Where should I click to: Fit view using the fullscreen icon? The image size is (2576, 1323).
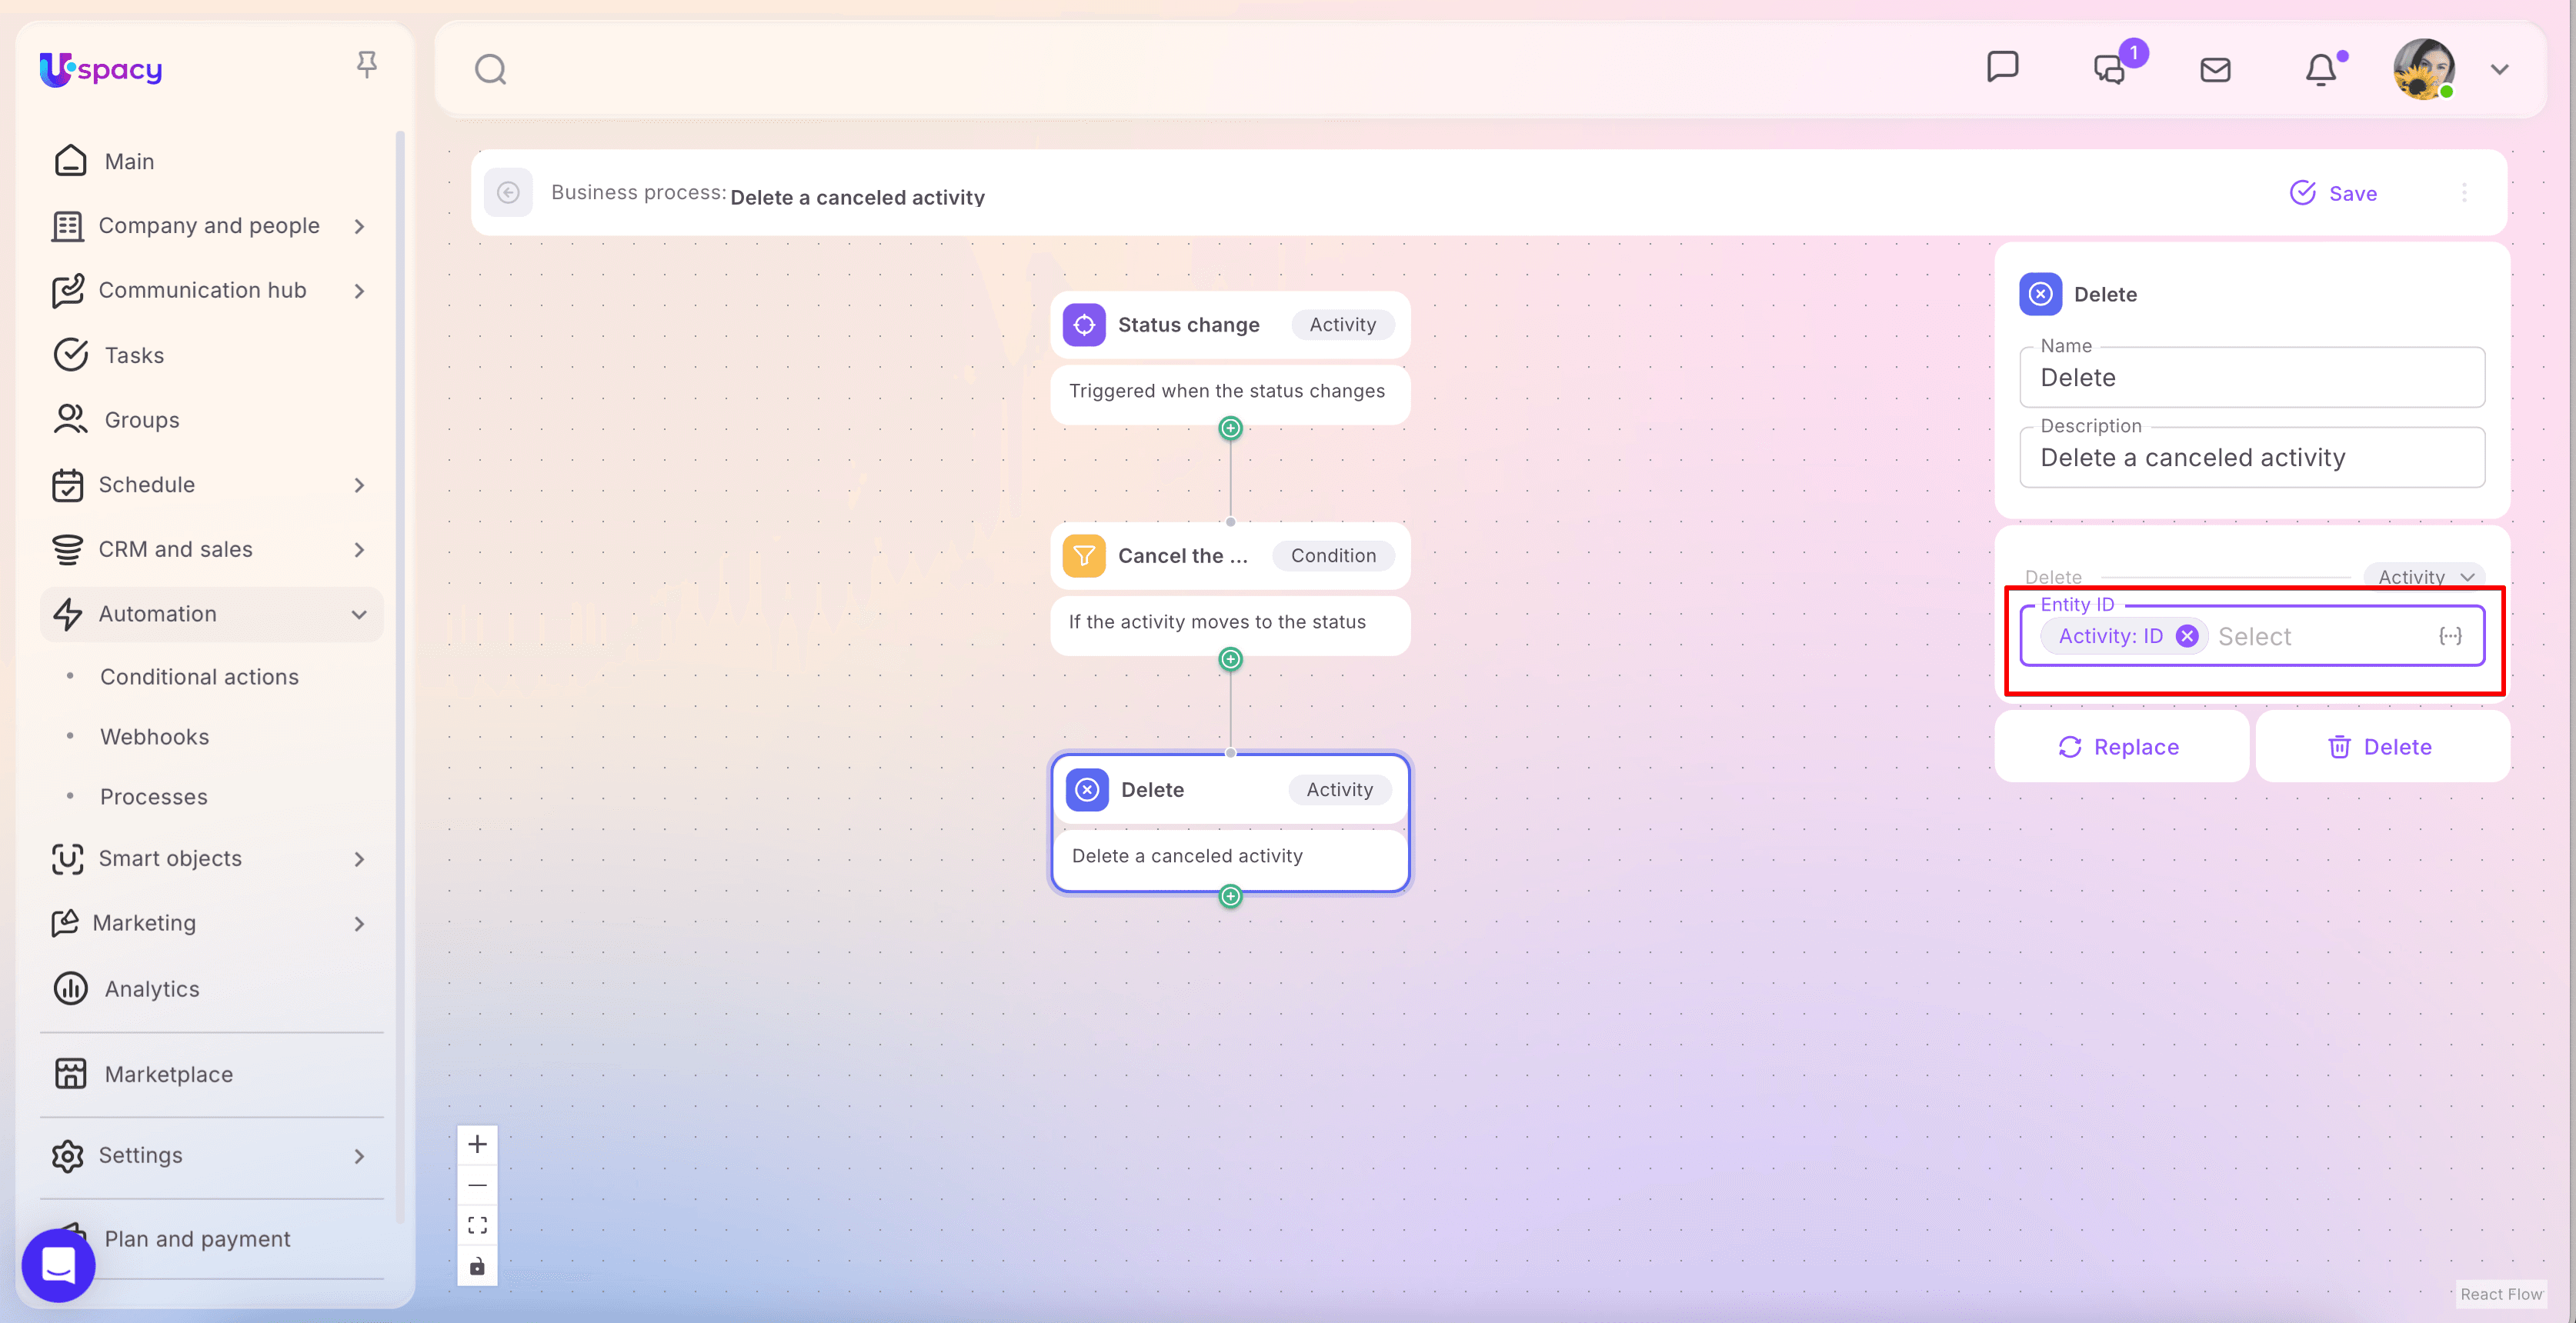[477, 1225]
